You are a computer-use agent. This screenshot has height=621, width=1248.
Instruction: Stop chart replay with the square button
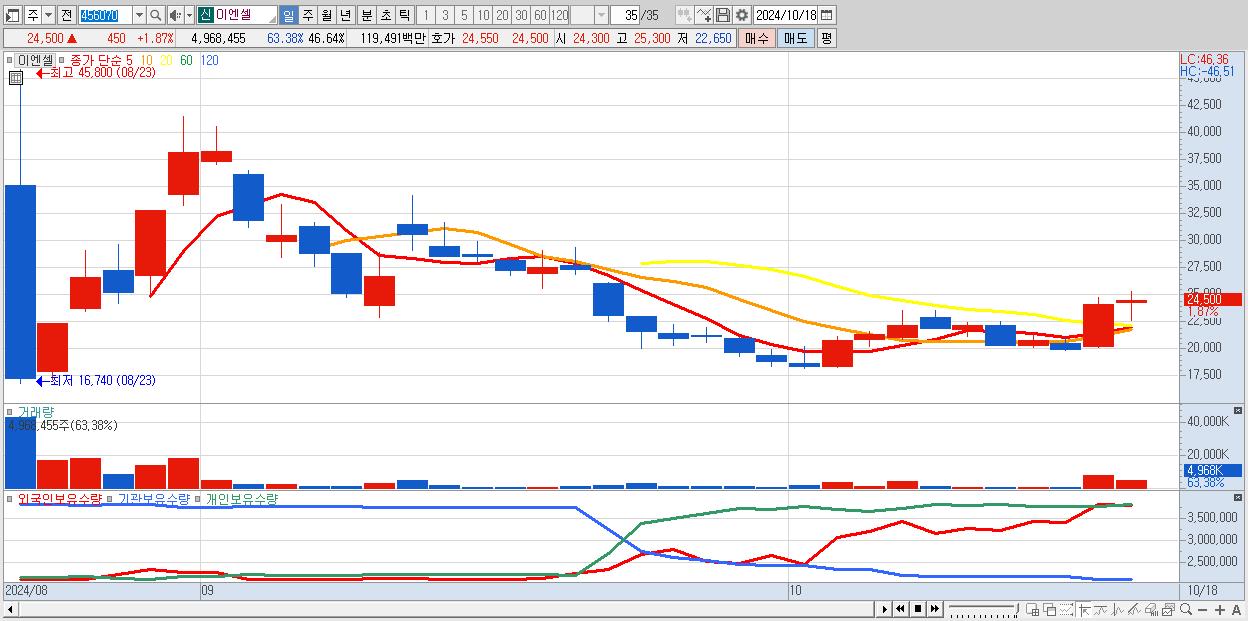(917, 609)
